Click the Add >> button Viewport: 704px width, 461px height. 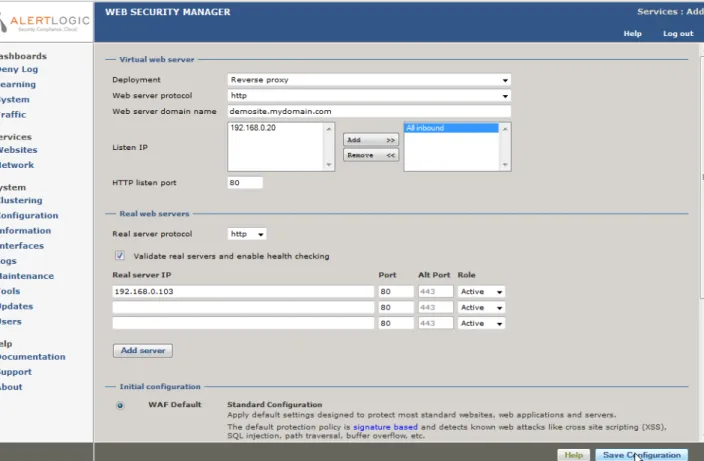(371, 140)
